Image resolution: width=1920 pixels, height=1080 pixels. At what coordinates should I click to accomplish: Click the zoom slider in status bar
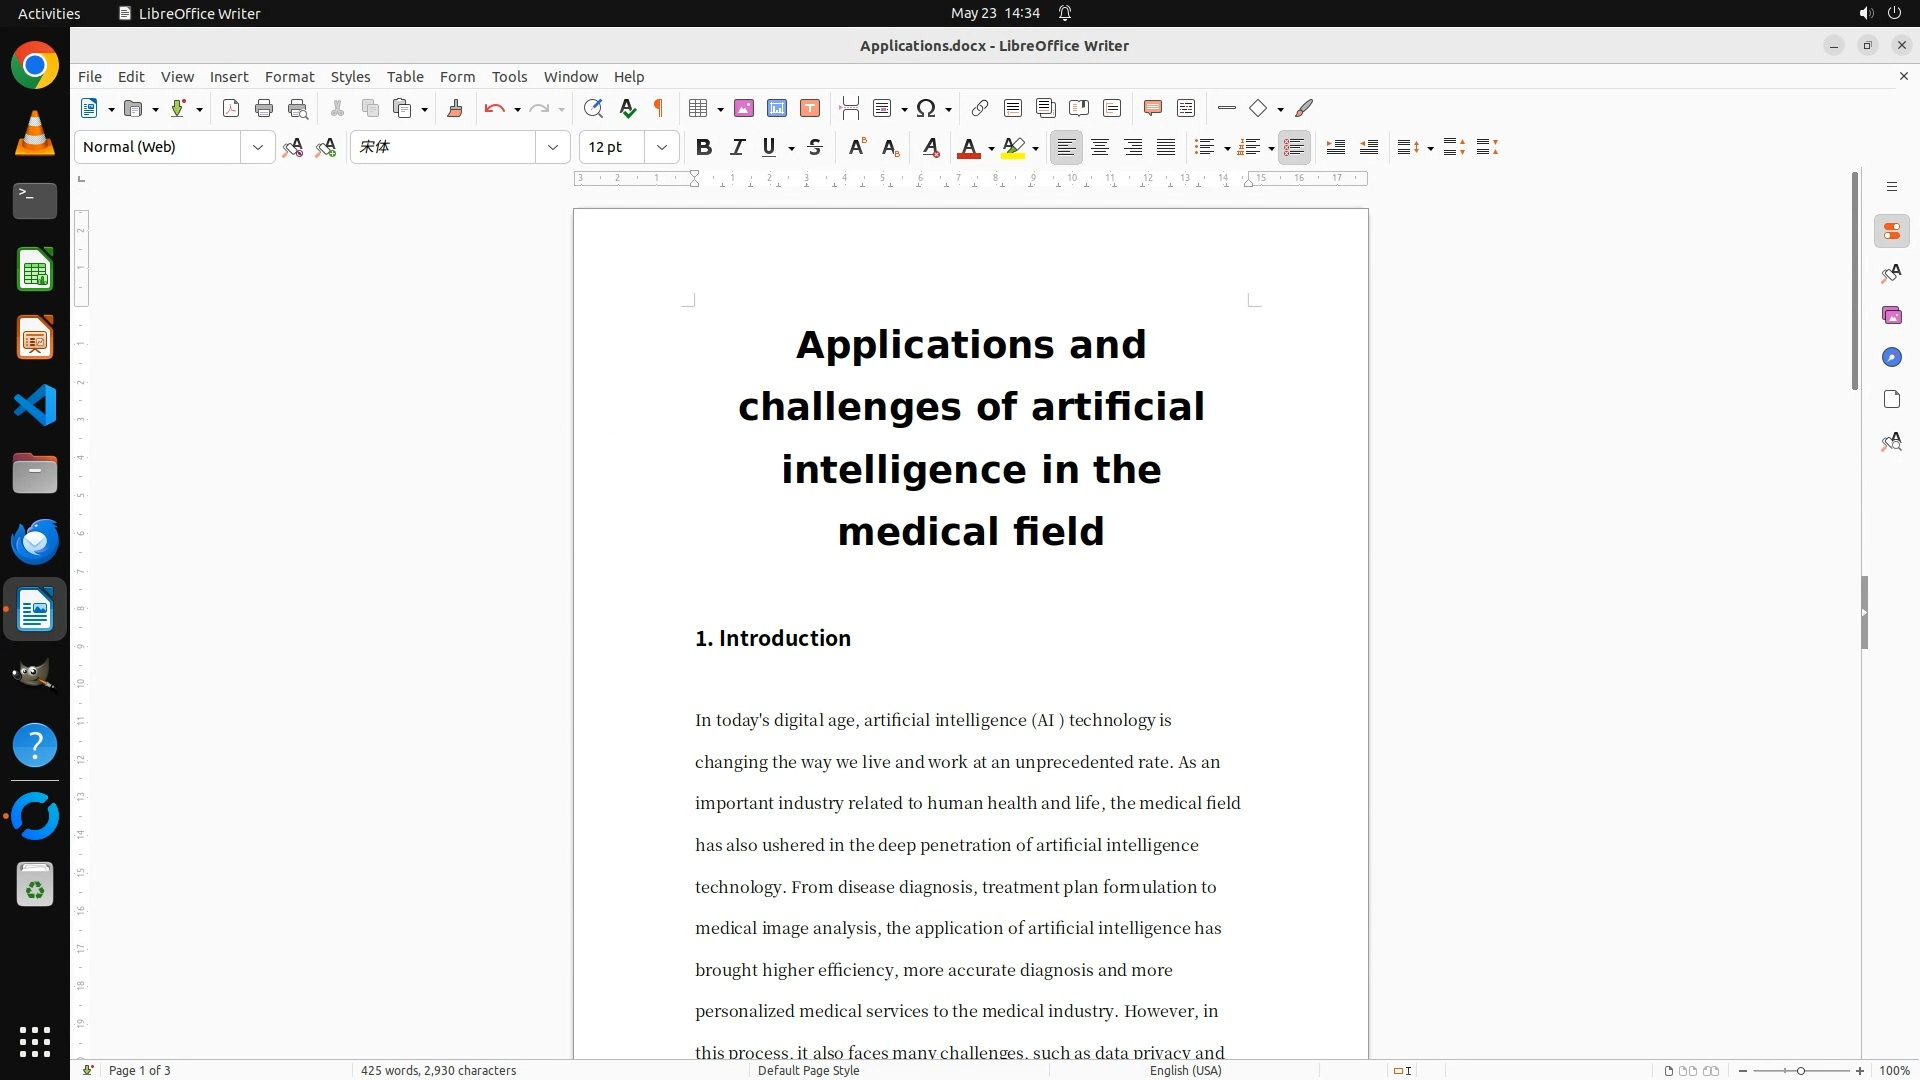[1800, 1071]
